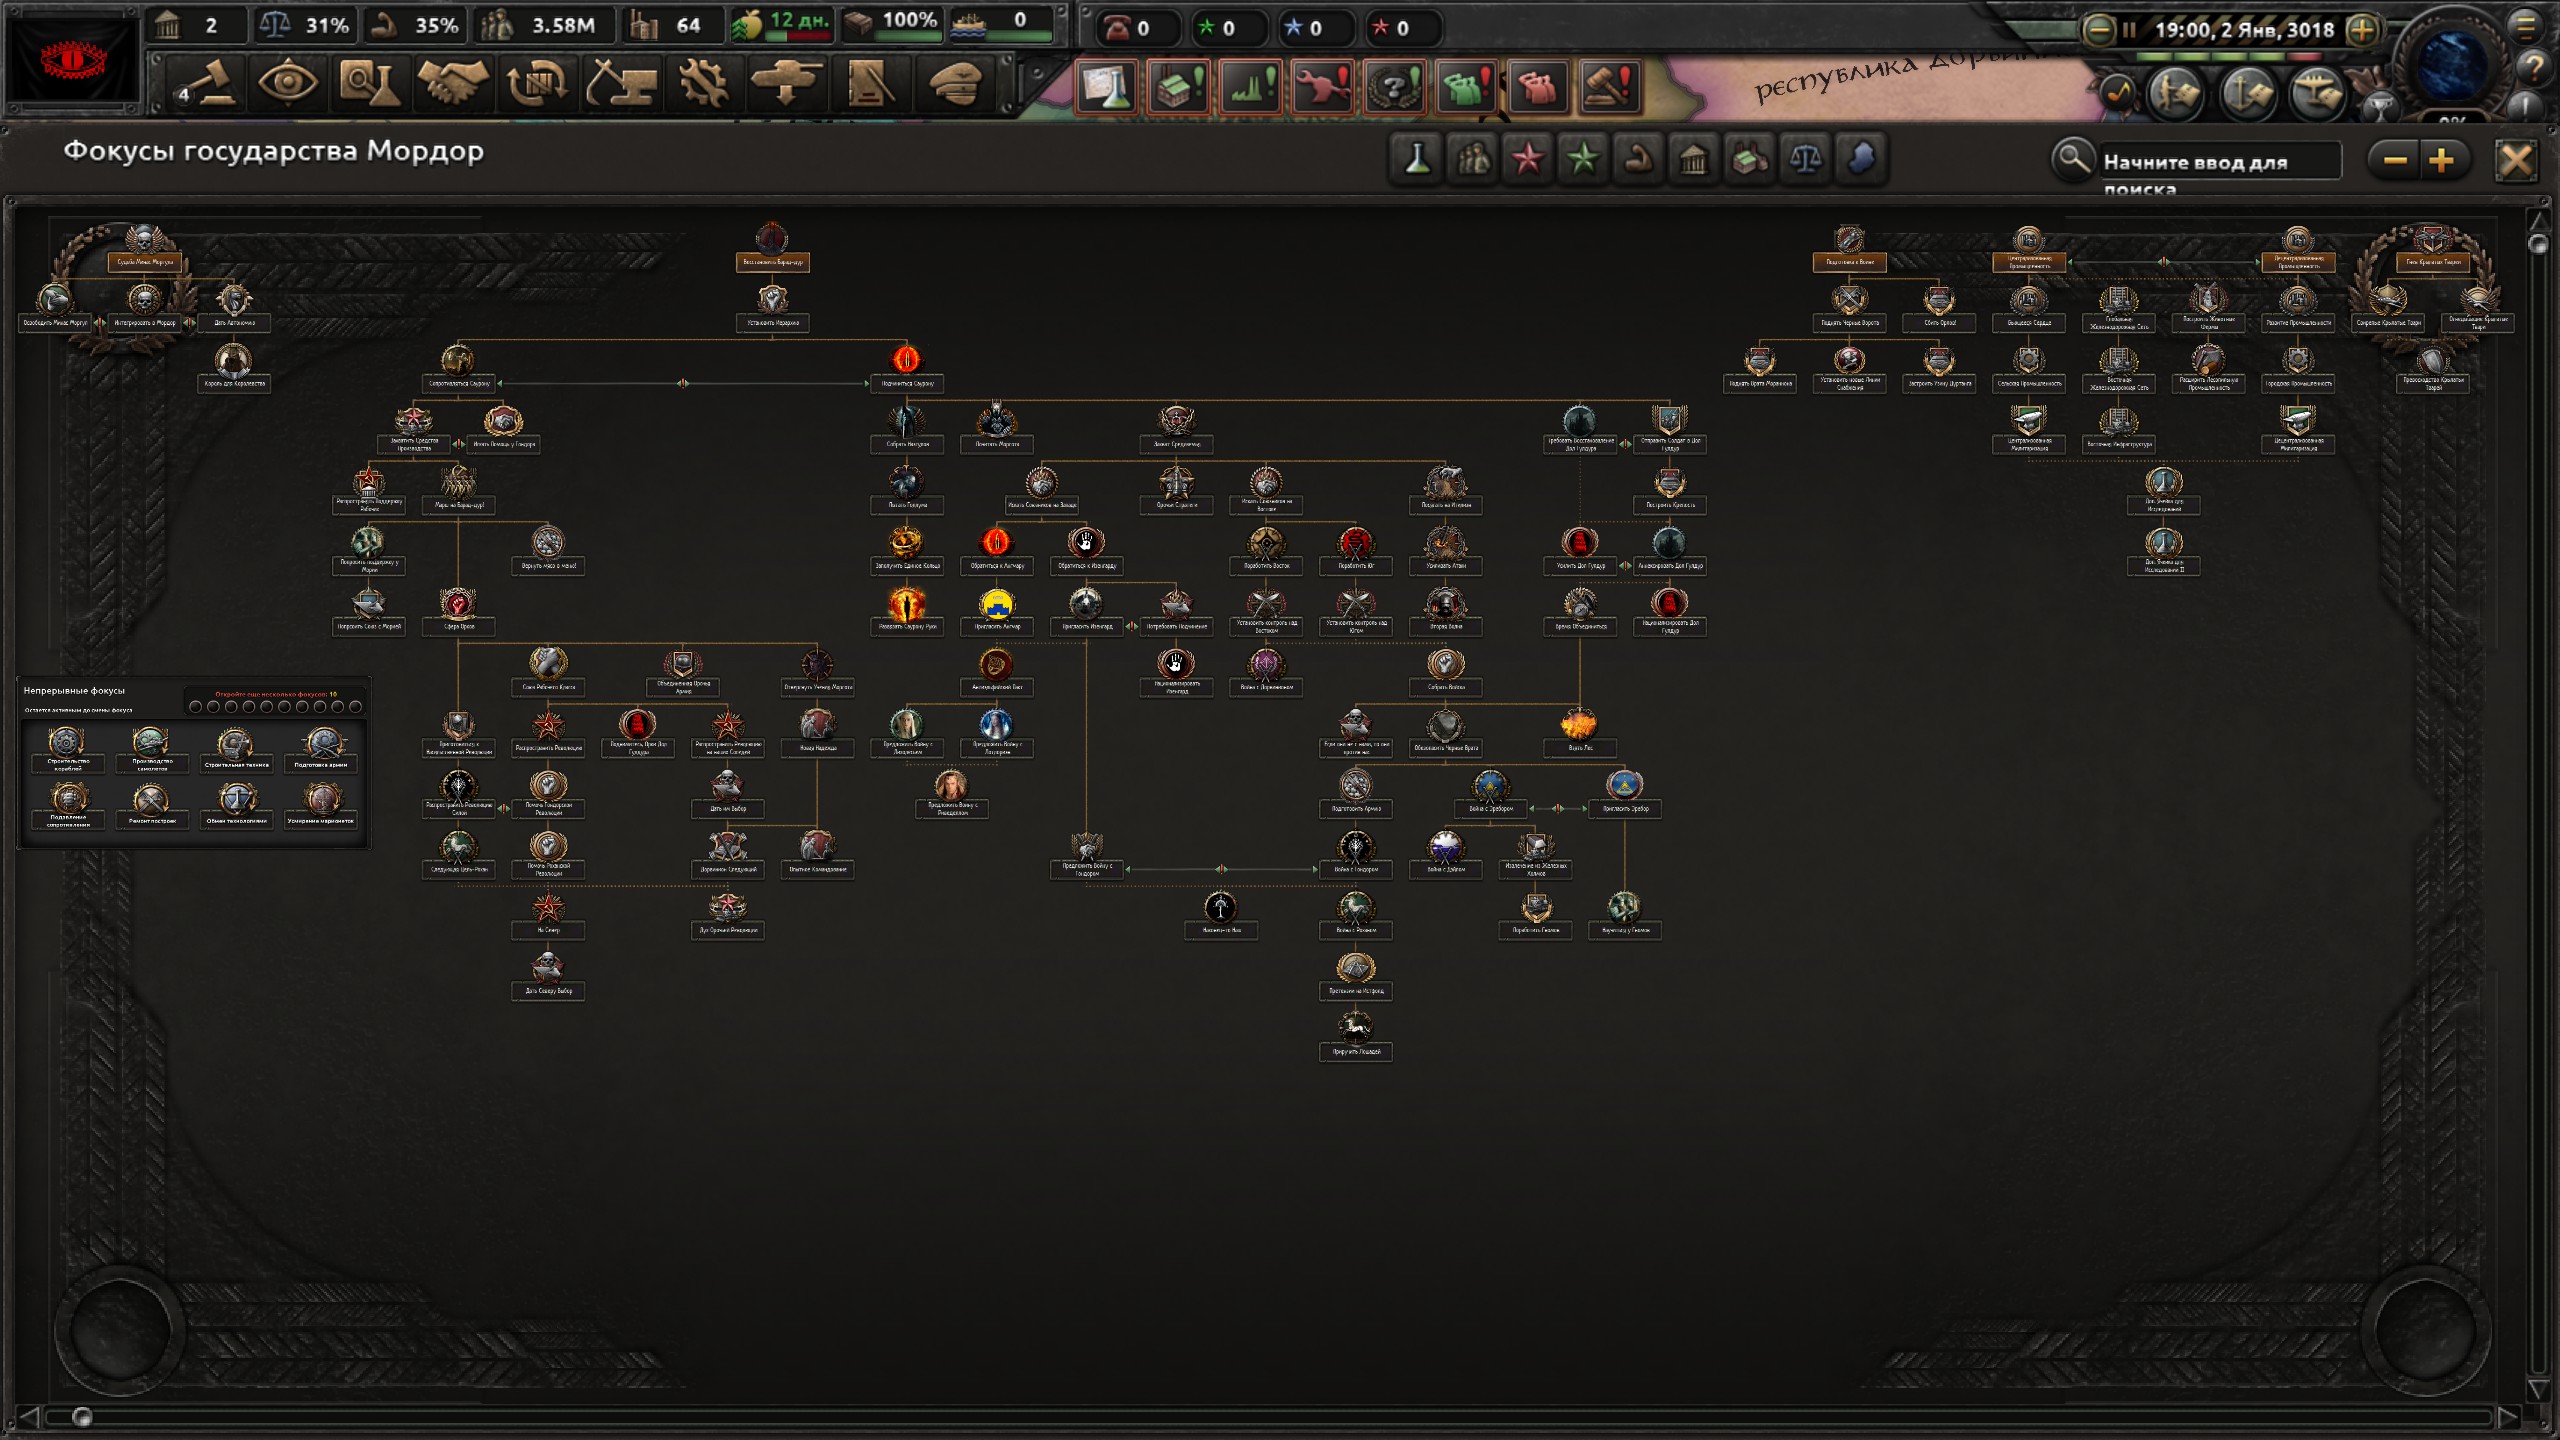Image resolution: width=2560 pixels, height=1440 pixels.
Task: Select the Поработить Юг focus
Action: coord(1356,550)
